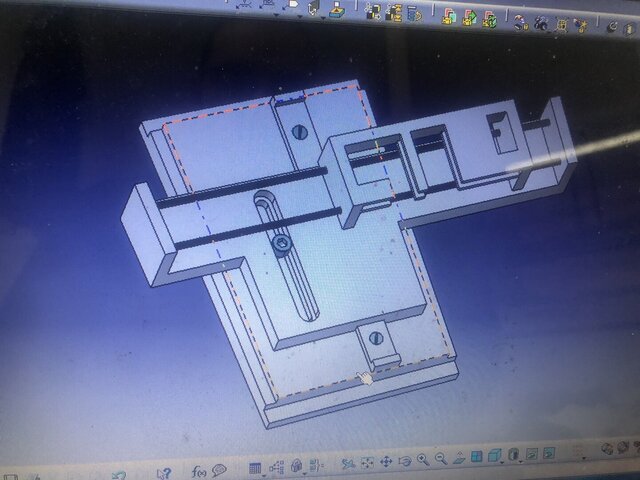The image size is (640, 480).
Task: Expand dropdown arrow under Design Table icon
Action: tap(264, 476)
